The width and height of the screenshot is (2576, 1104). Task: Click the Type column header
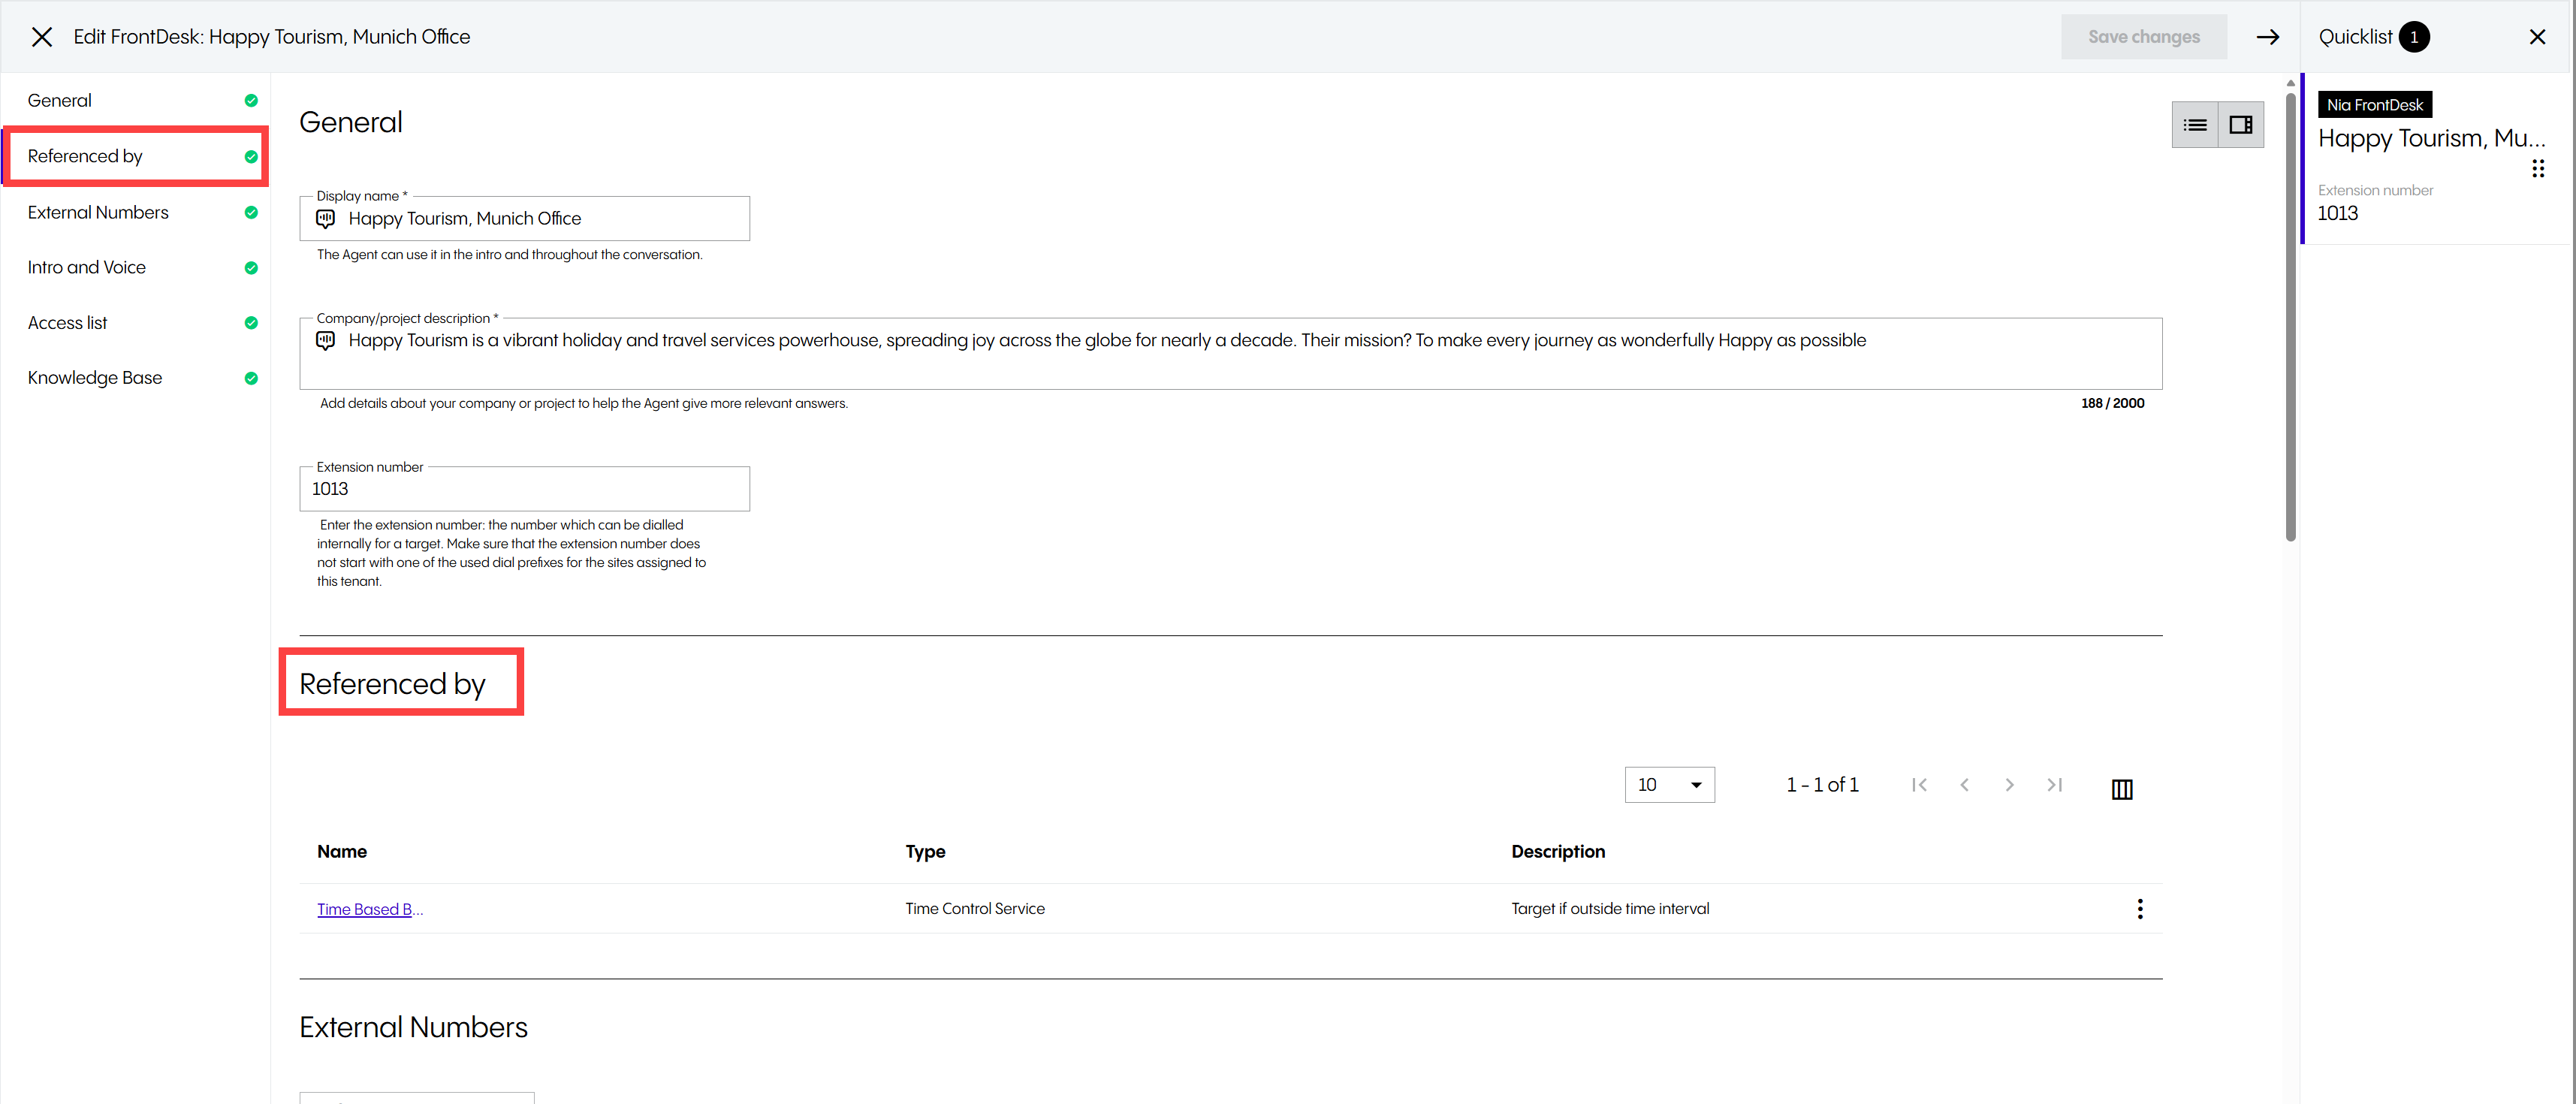(x=925, y=851)
